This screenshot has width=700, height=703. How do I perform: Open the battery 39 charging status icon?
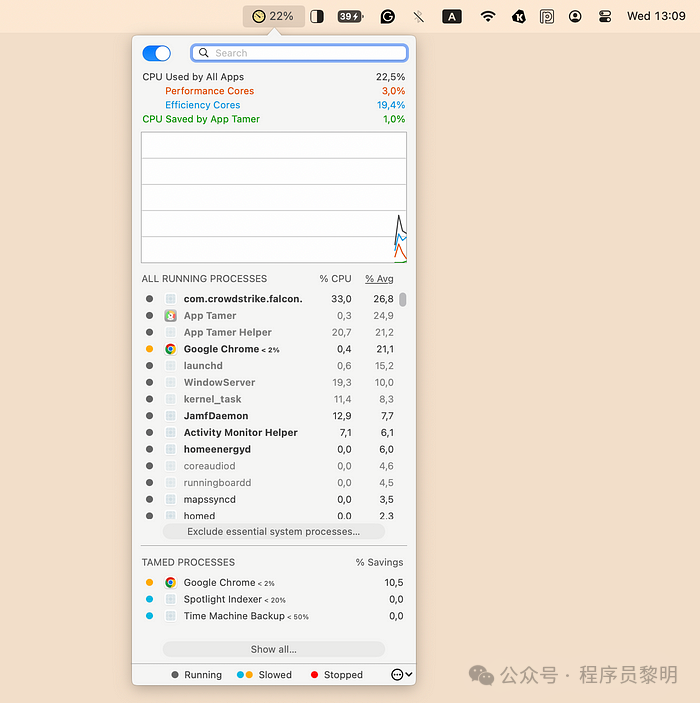(350, 17)
